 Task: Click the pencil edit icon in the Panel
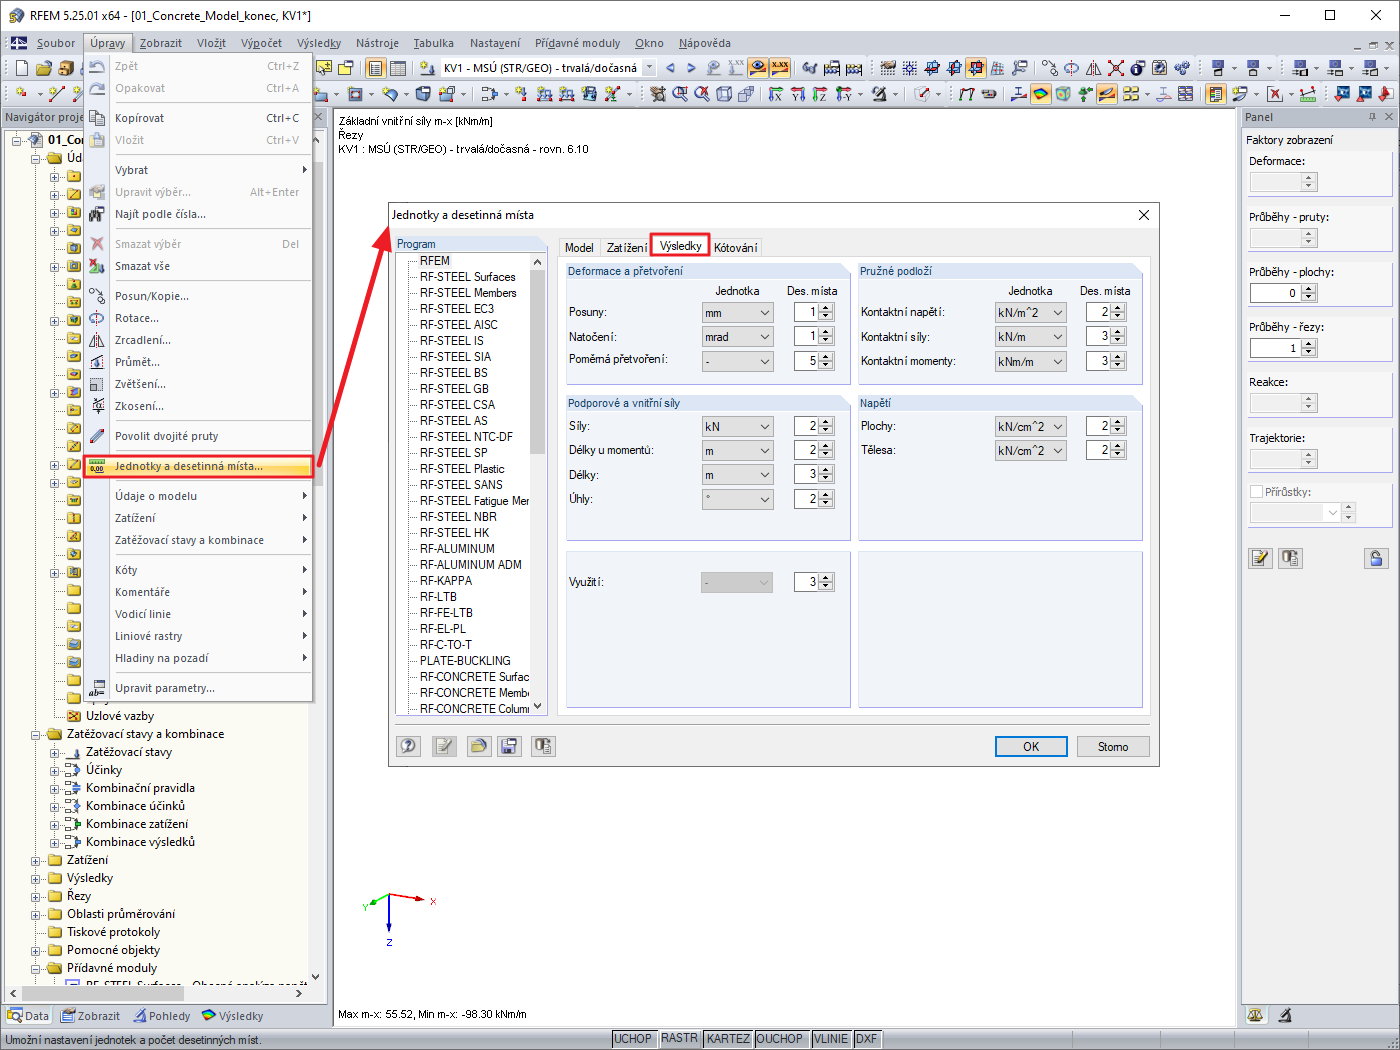[1260, 558]
